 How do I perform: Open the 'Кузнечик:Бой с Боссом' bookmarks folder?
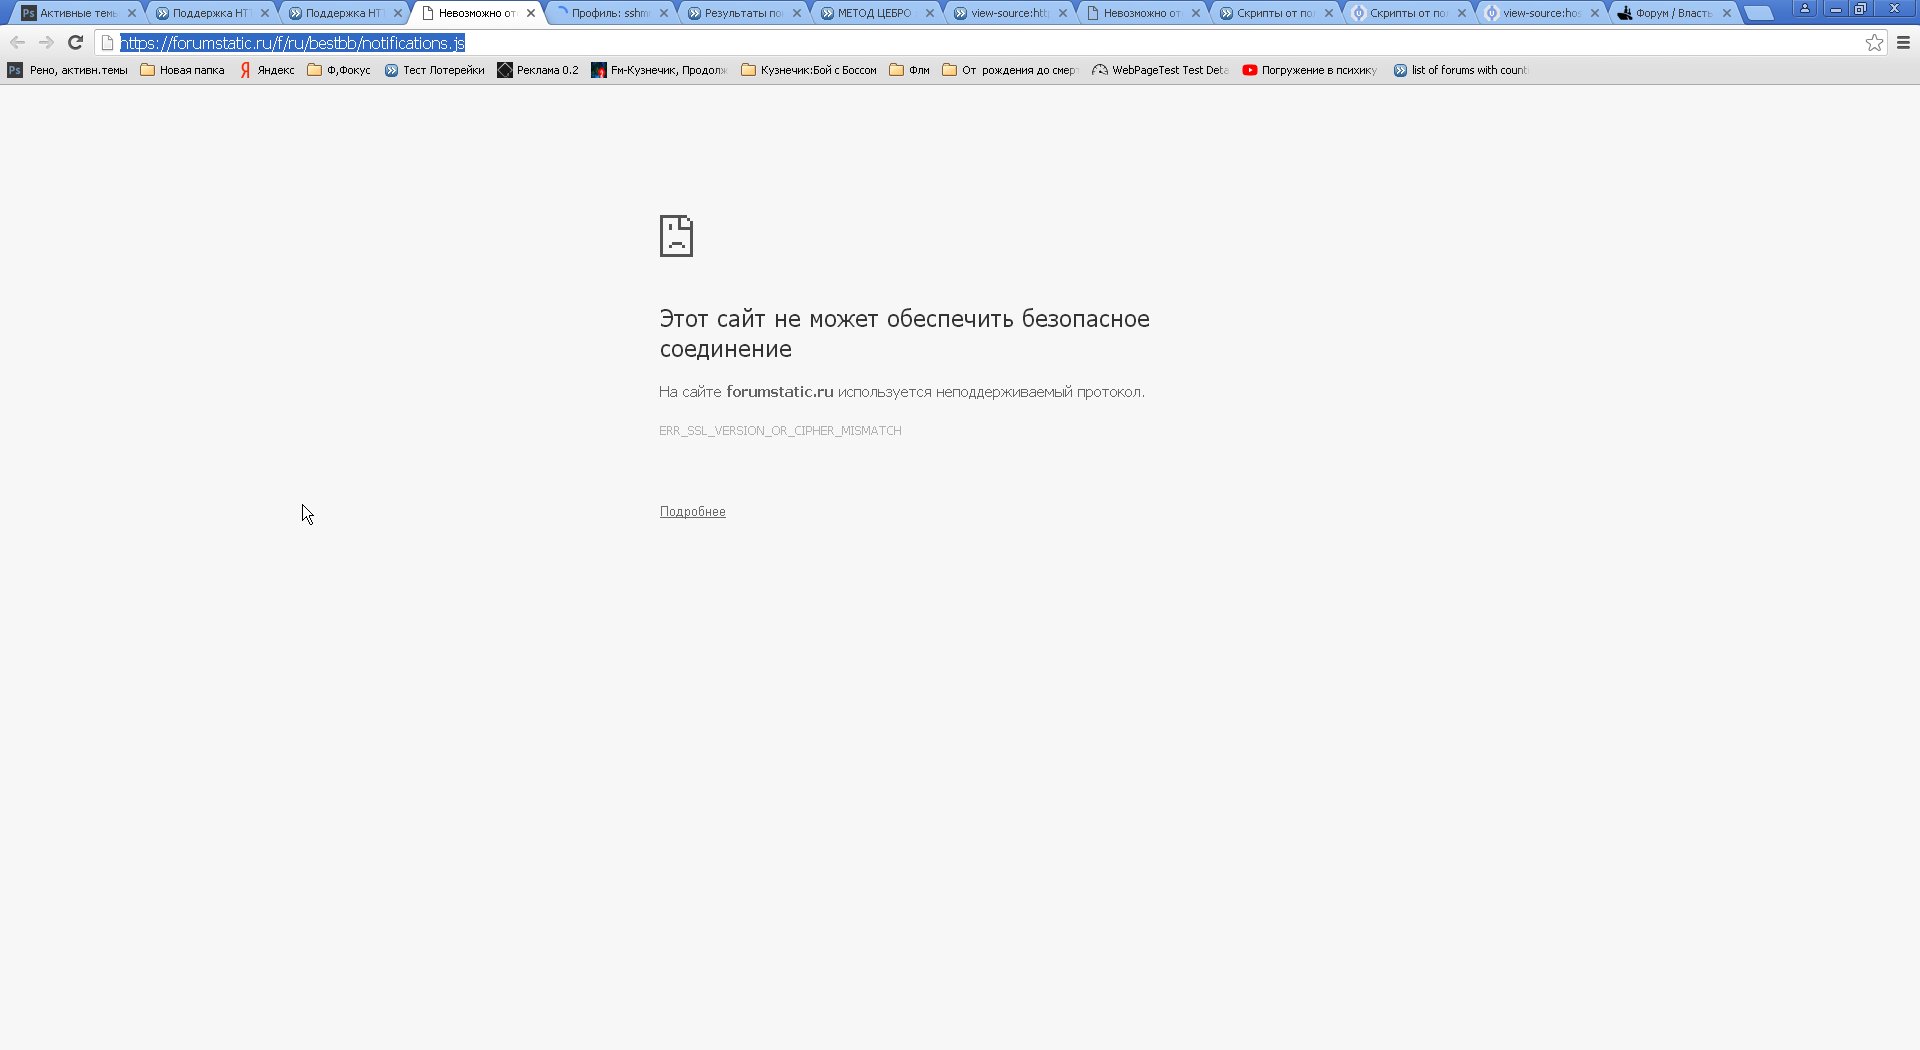809,70
